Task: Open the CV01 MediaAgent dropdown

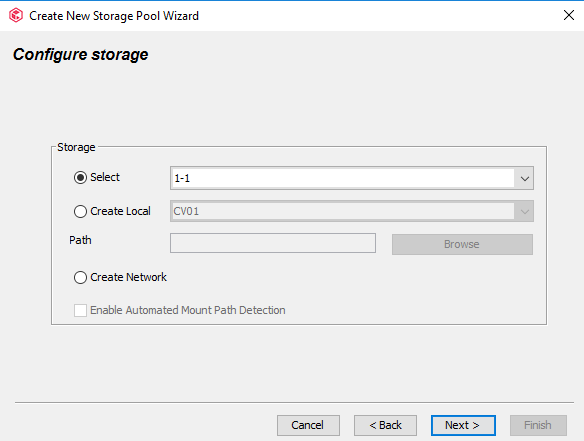Action: tap(352, 211)
